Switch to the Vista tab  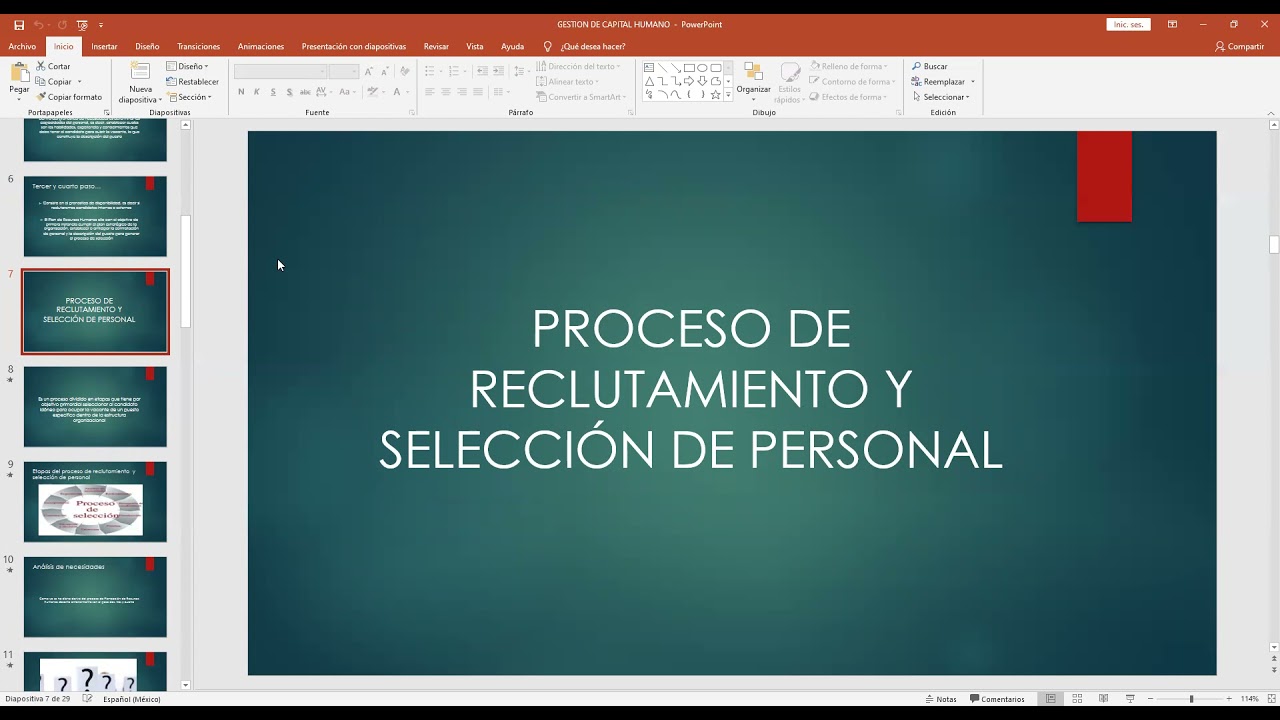[474, 46]
